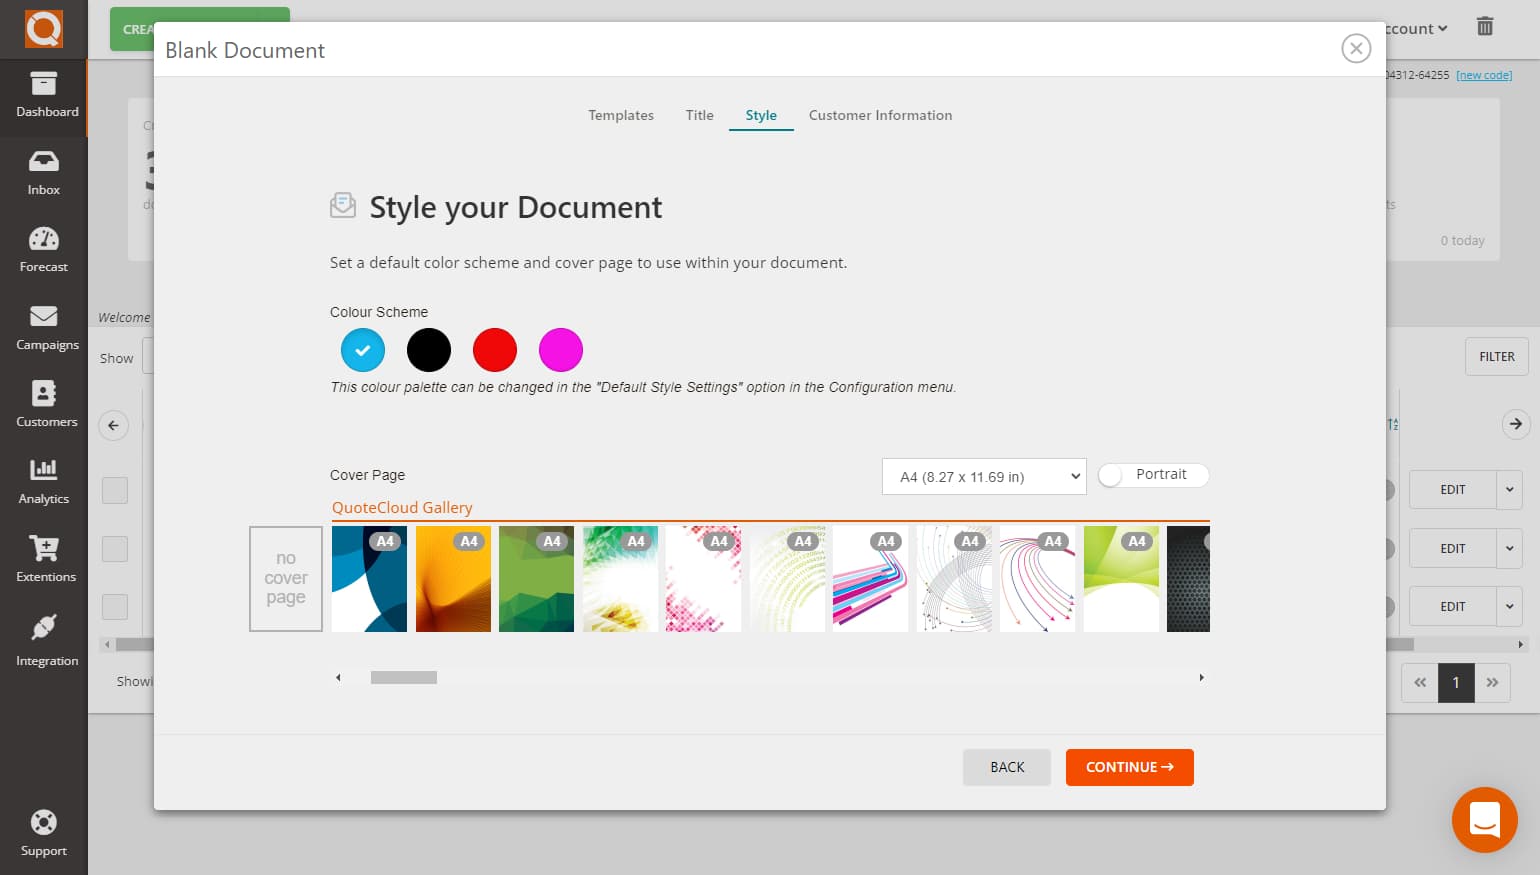Viewport: 1540px width, 875px height.
Task: Open the A4 paper size dropdown
Action: 983,476
